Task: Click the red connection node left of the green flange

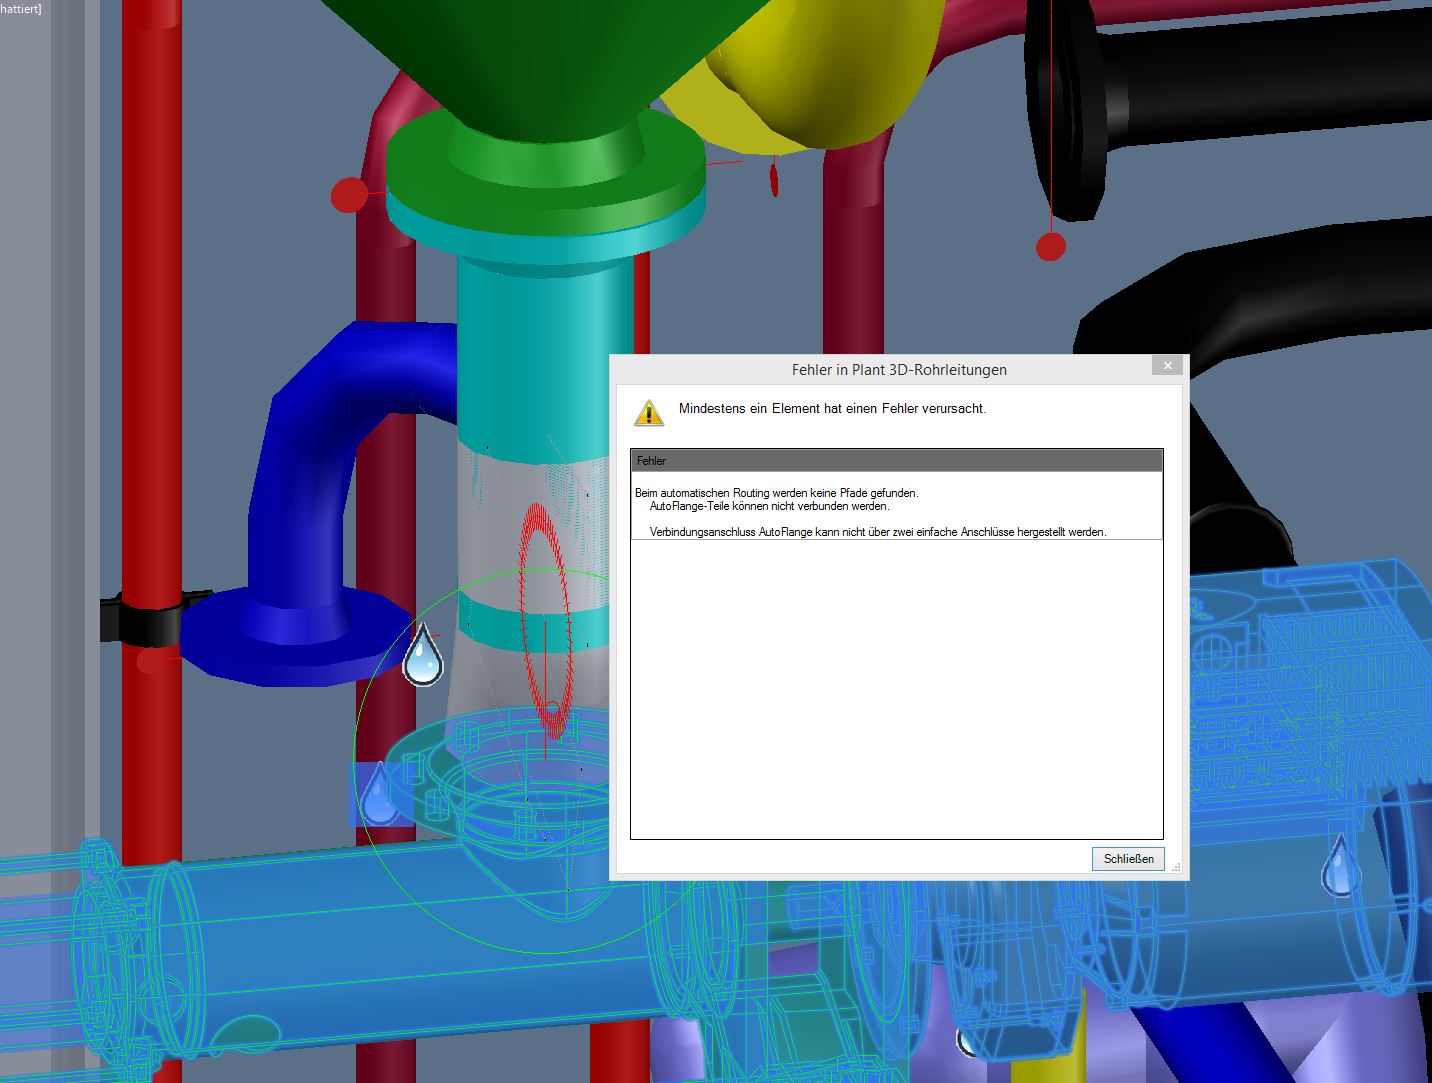Action: click(x=349, y=194)
